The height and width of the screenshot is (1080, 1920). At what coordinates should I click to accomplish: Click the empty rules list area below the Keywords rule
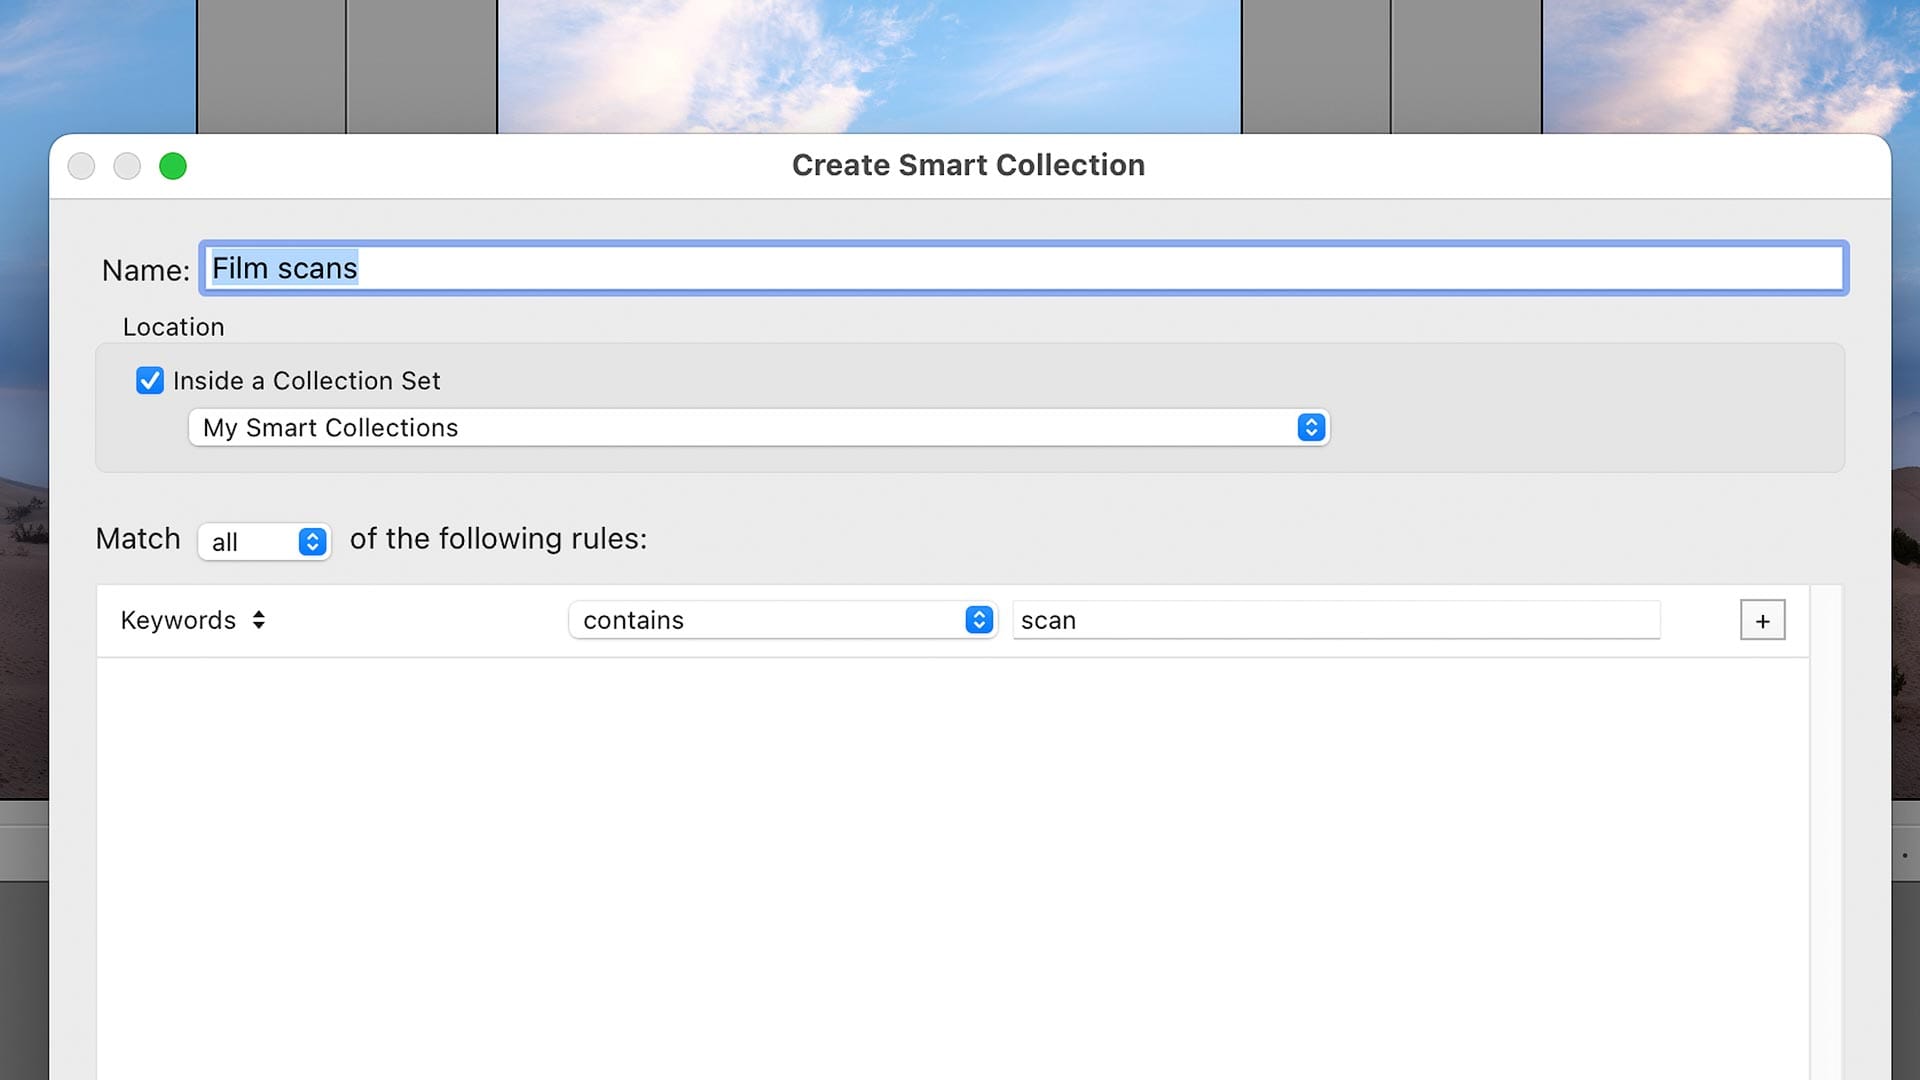pos(950,860)
